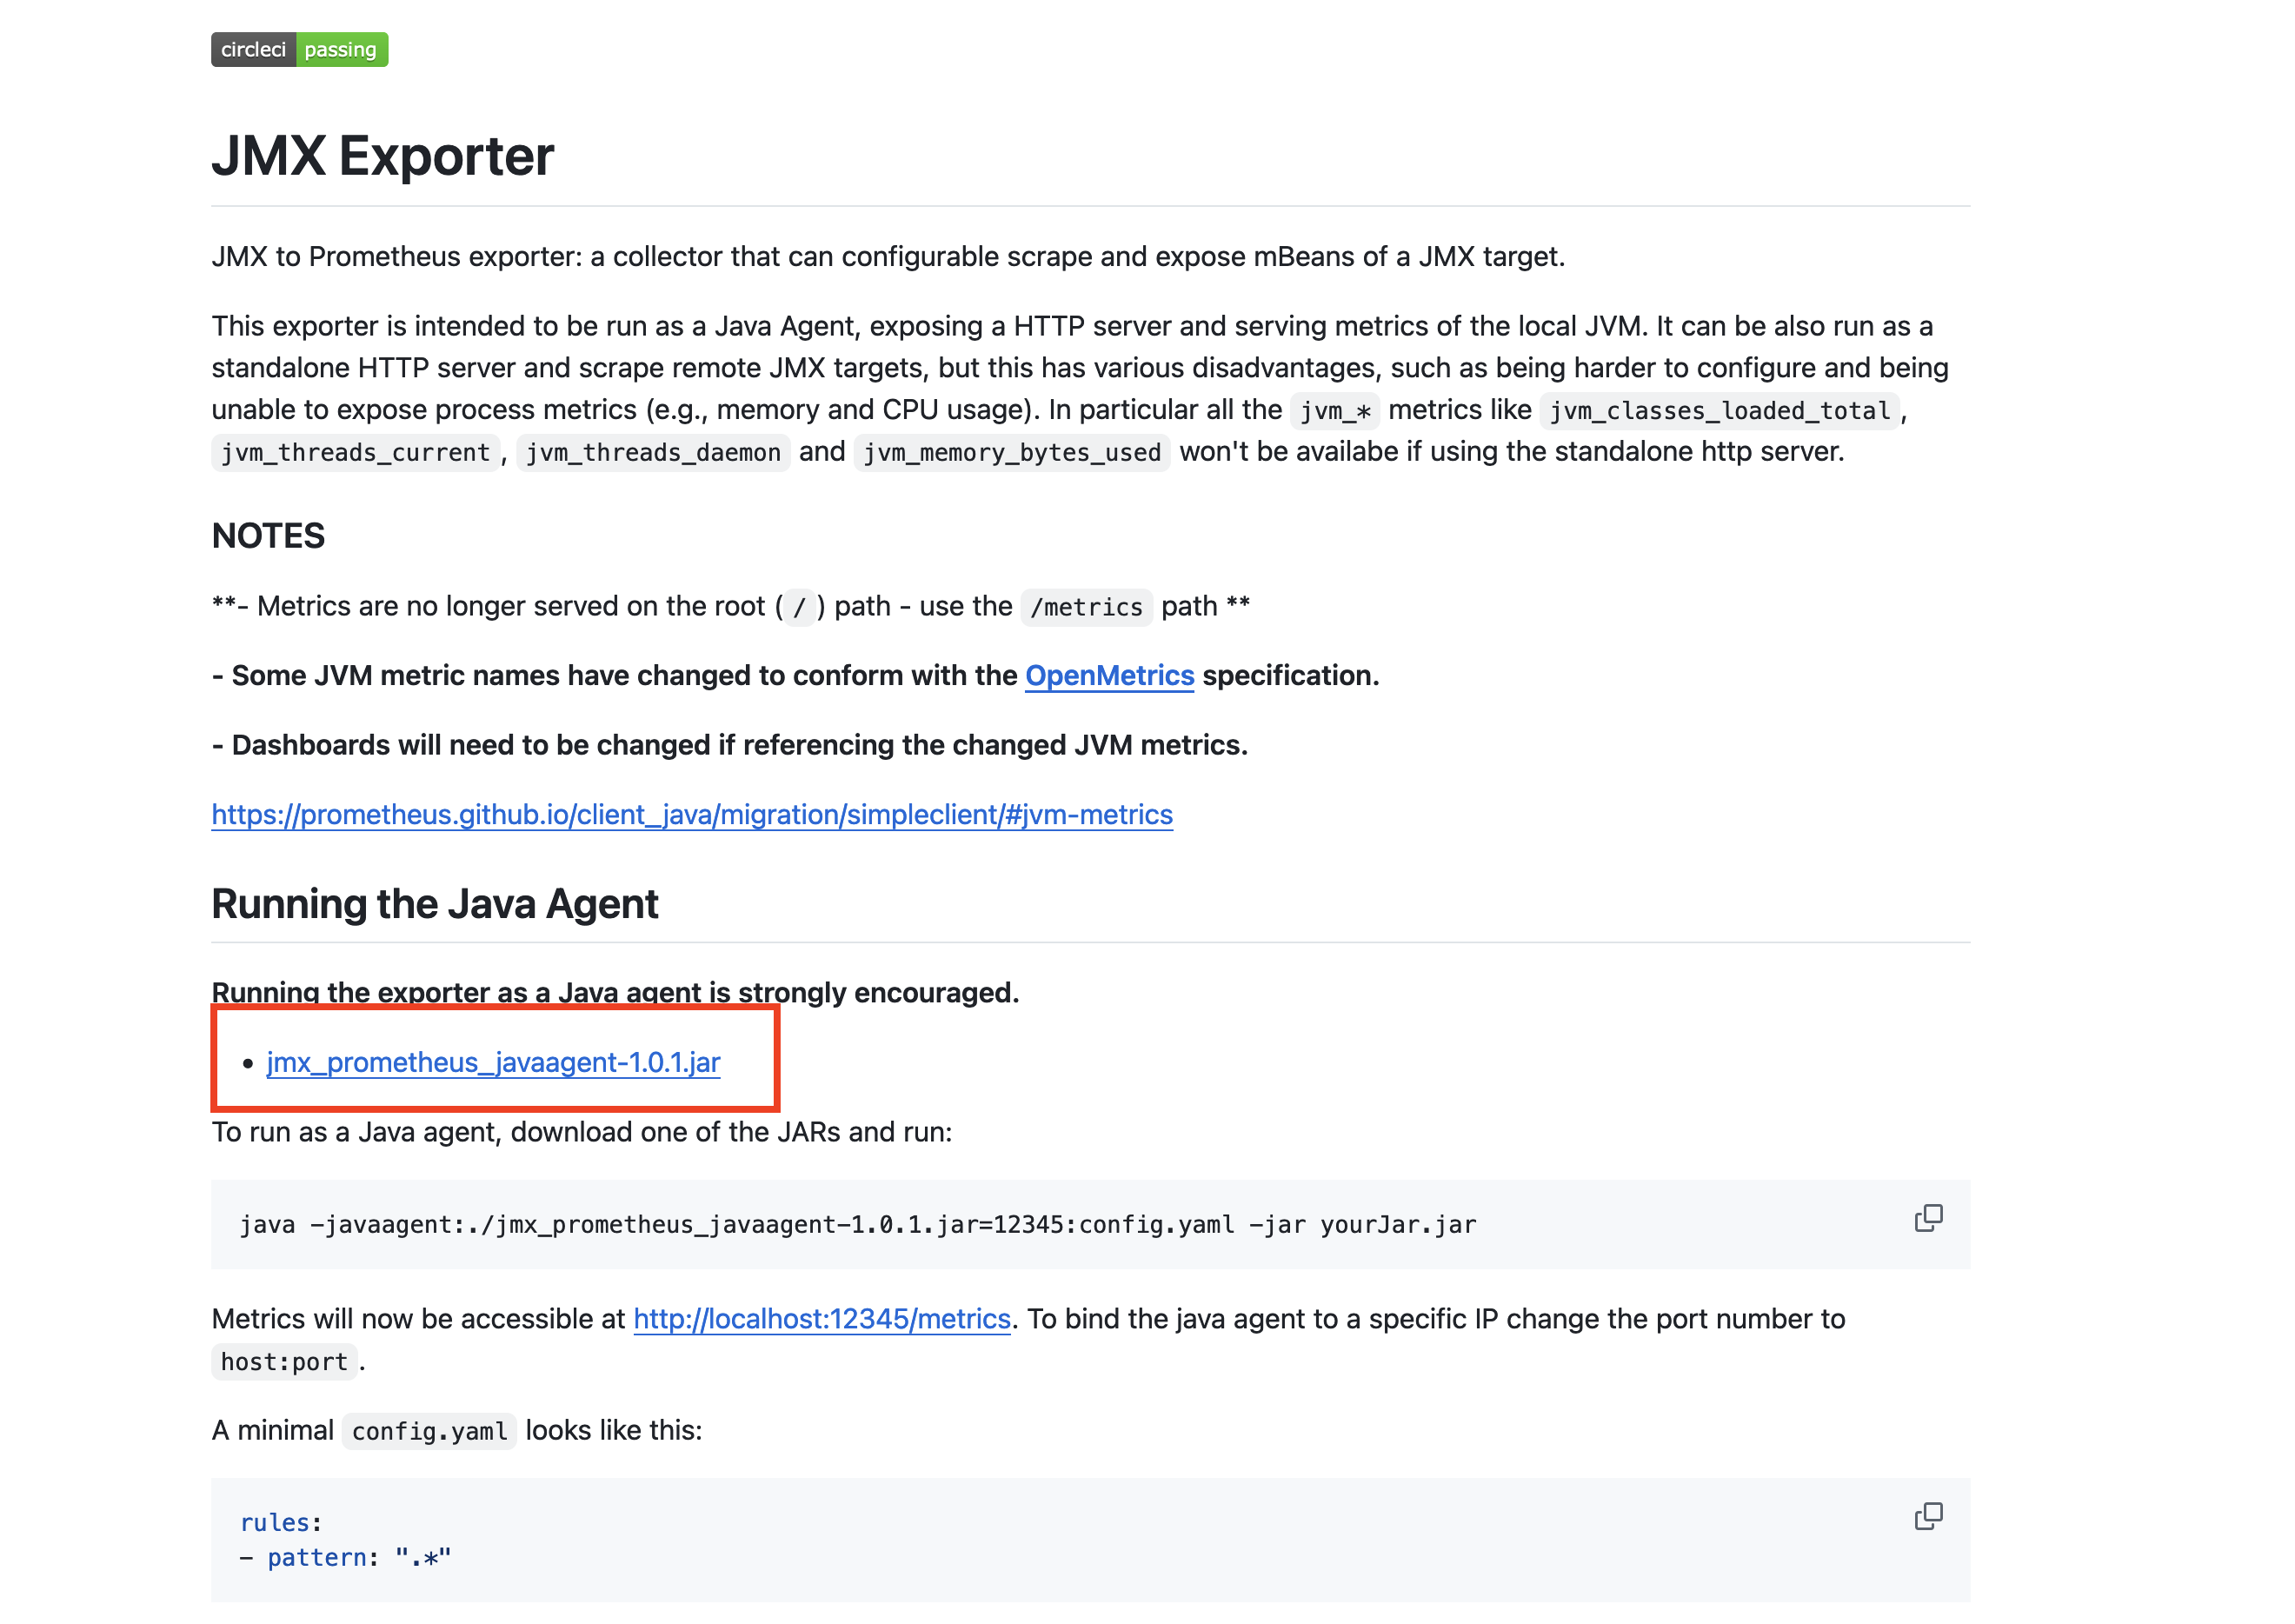
Task: Click the jvm_* inline code
Action: click(1334, 410)
